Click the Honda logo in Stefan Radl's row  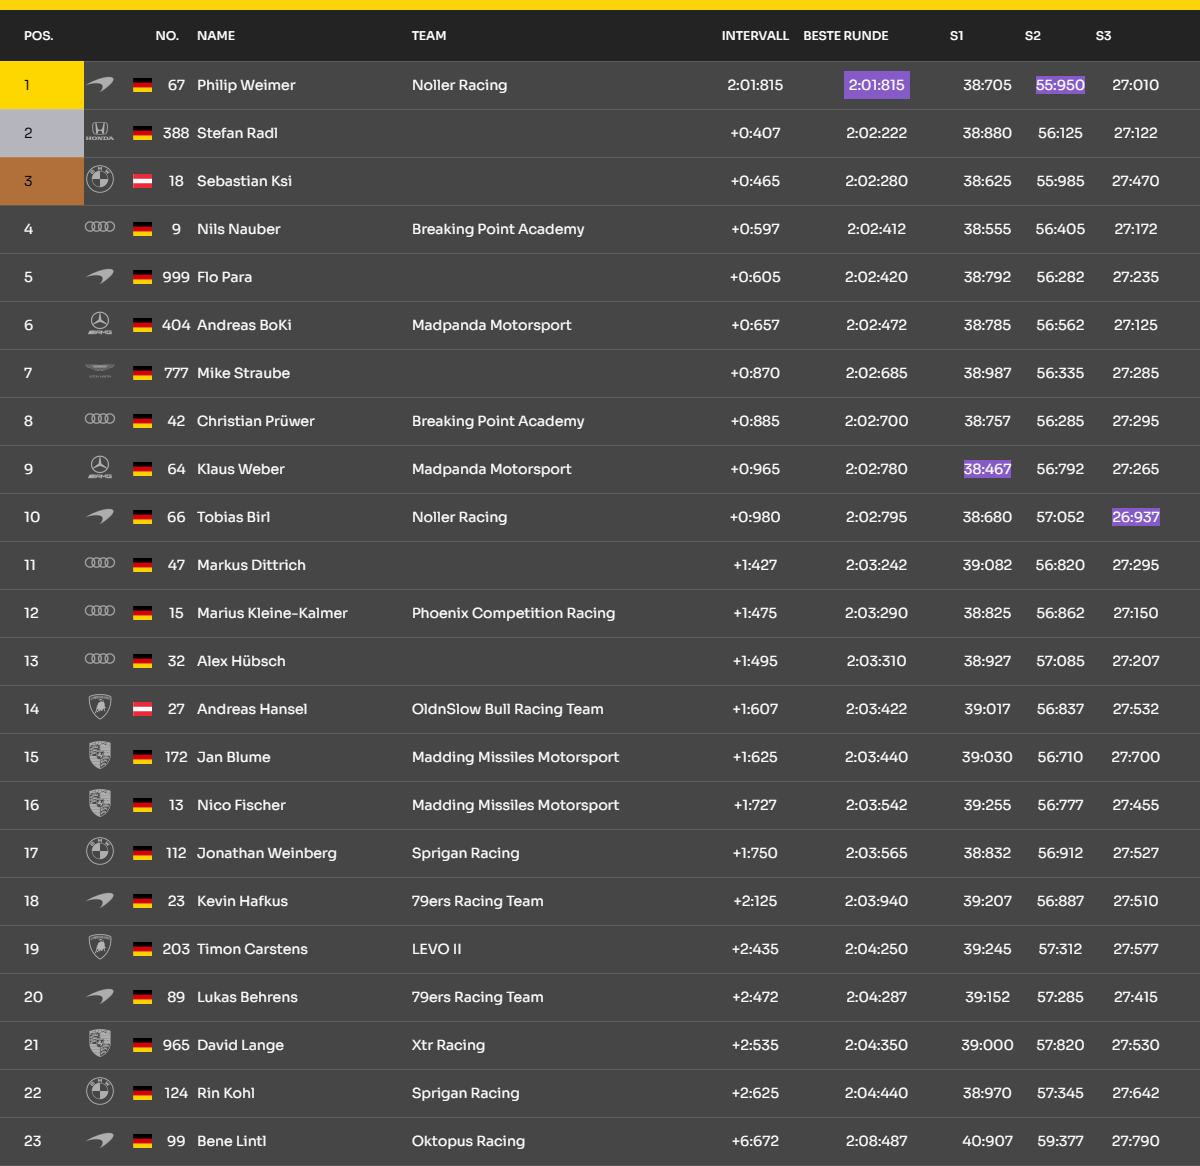(x=100, y=131)
